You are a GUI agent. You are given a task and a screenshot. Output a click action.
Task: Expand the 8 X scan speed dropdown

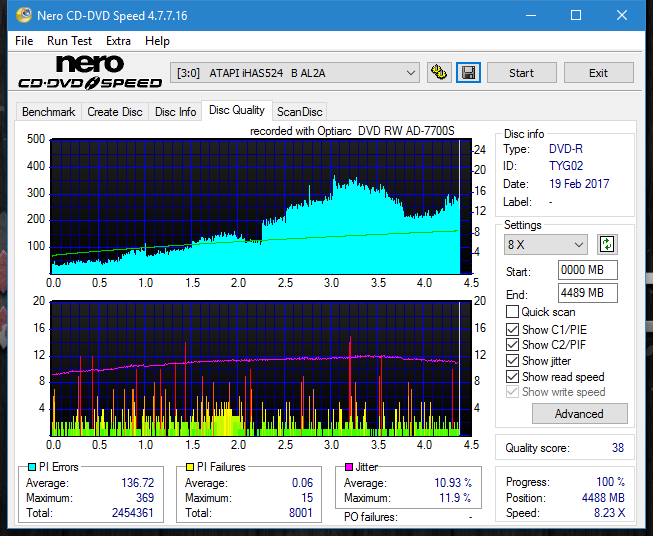[546, 244]
